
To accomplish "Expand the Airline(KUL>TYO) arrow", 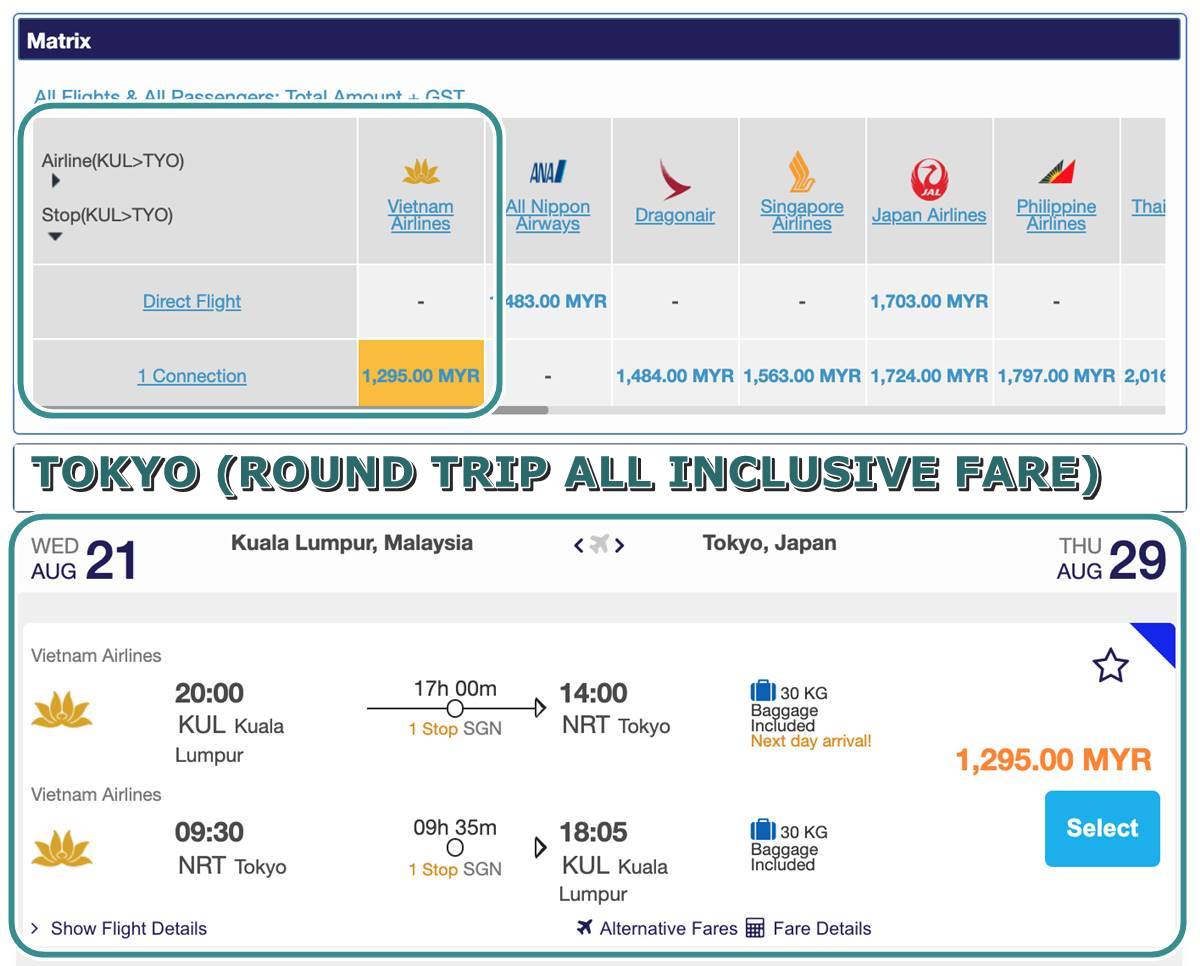I will (x=56, y=181).
